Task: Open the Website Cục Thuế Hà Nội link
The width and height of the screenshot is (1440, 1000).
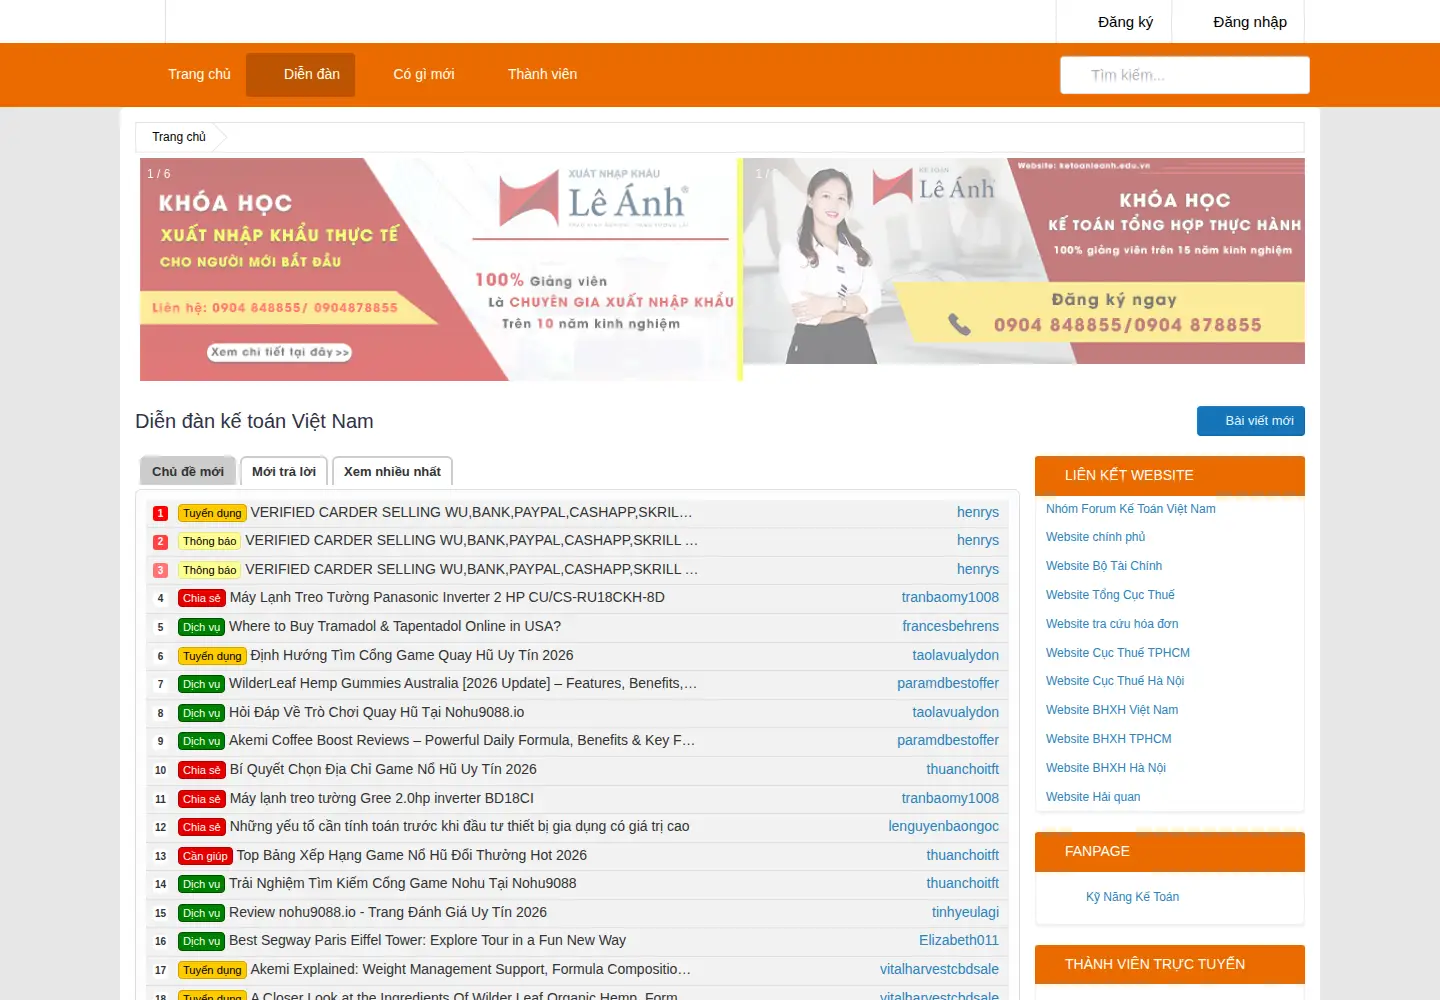Action: tap(1115, 681)
